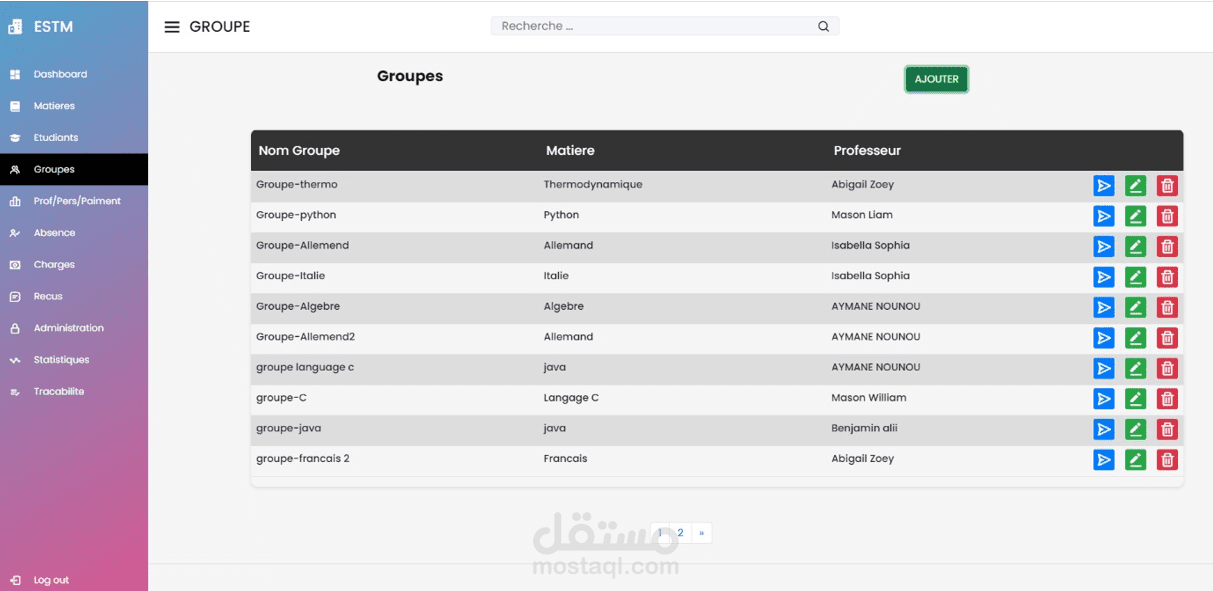Edit the Groupe-Algebre entry
1213x591 pixels.
click(x=1135, y=307)
